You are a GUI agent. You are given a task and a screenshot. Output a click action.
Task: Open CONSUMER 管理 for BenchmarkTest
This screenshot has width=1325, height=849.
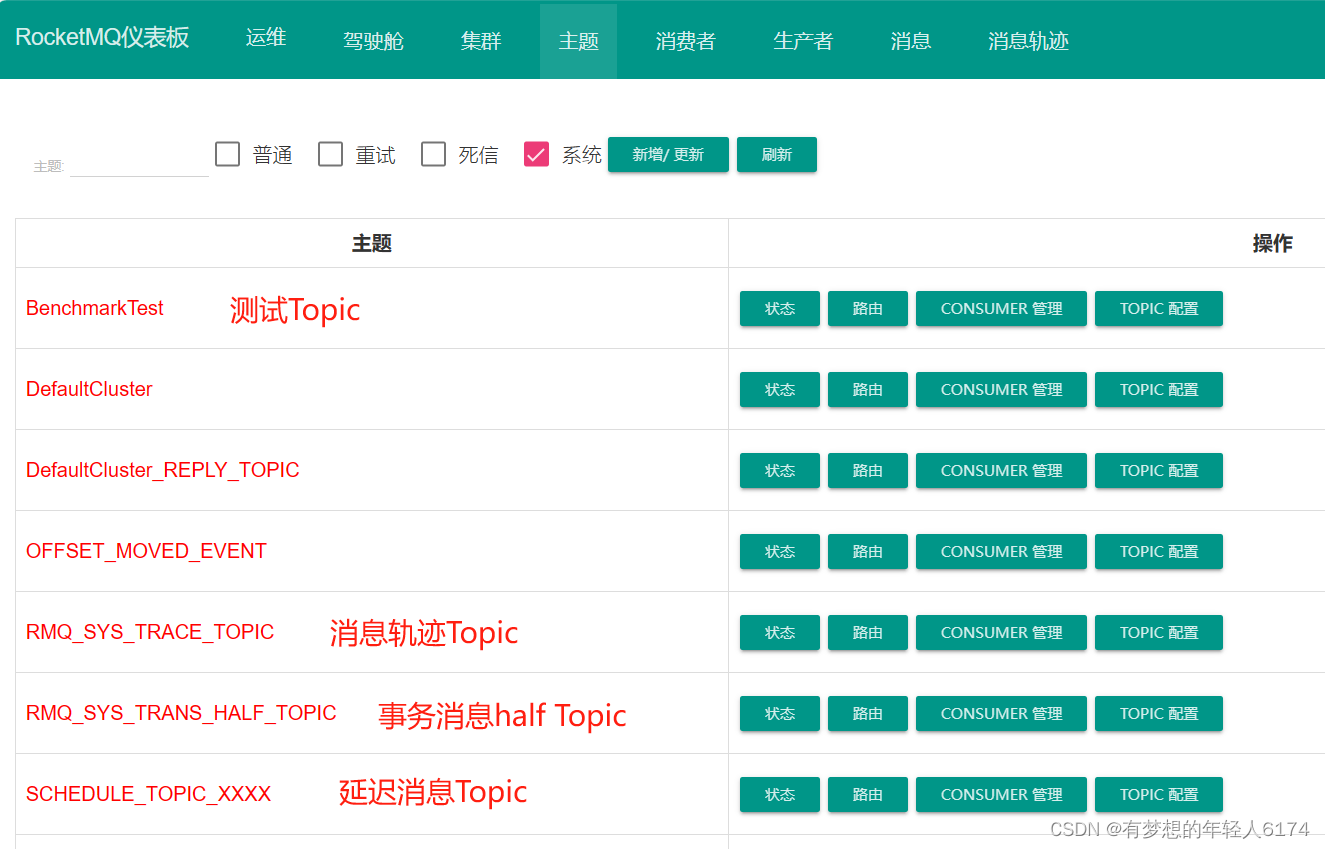pyautogui.click(x=1001, y=309)
